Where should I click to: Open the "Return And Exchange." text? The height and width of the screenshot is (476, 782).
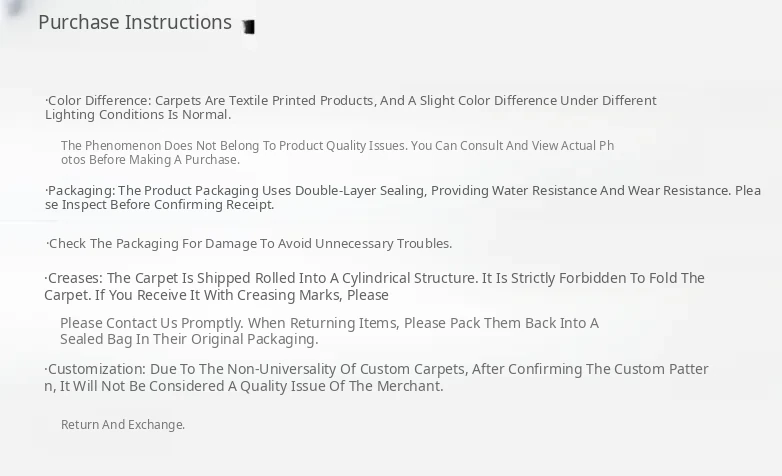[123, 425]
